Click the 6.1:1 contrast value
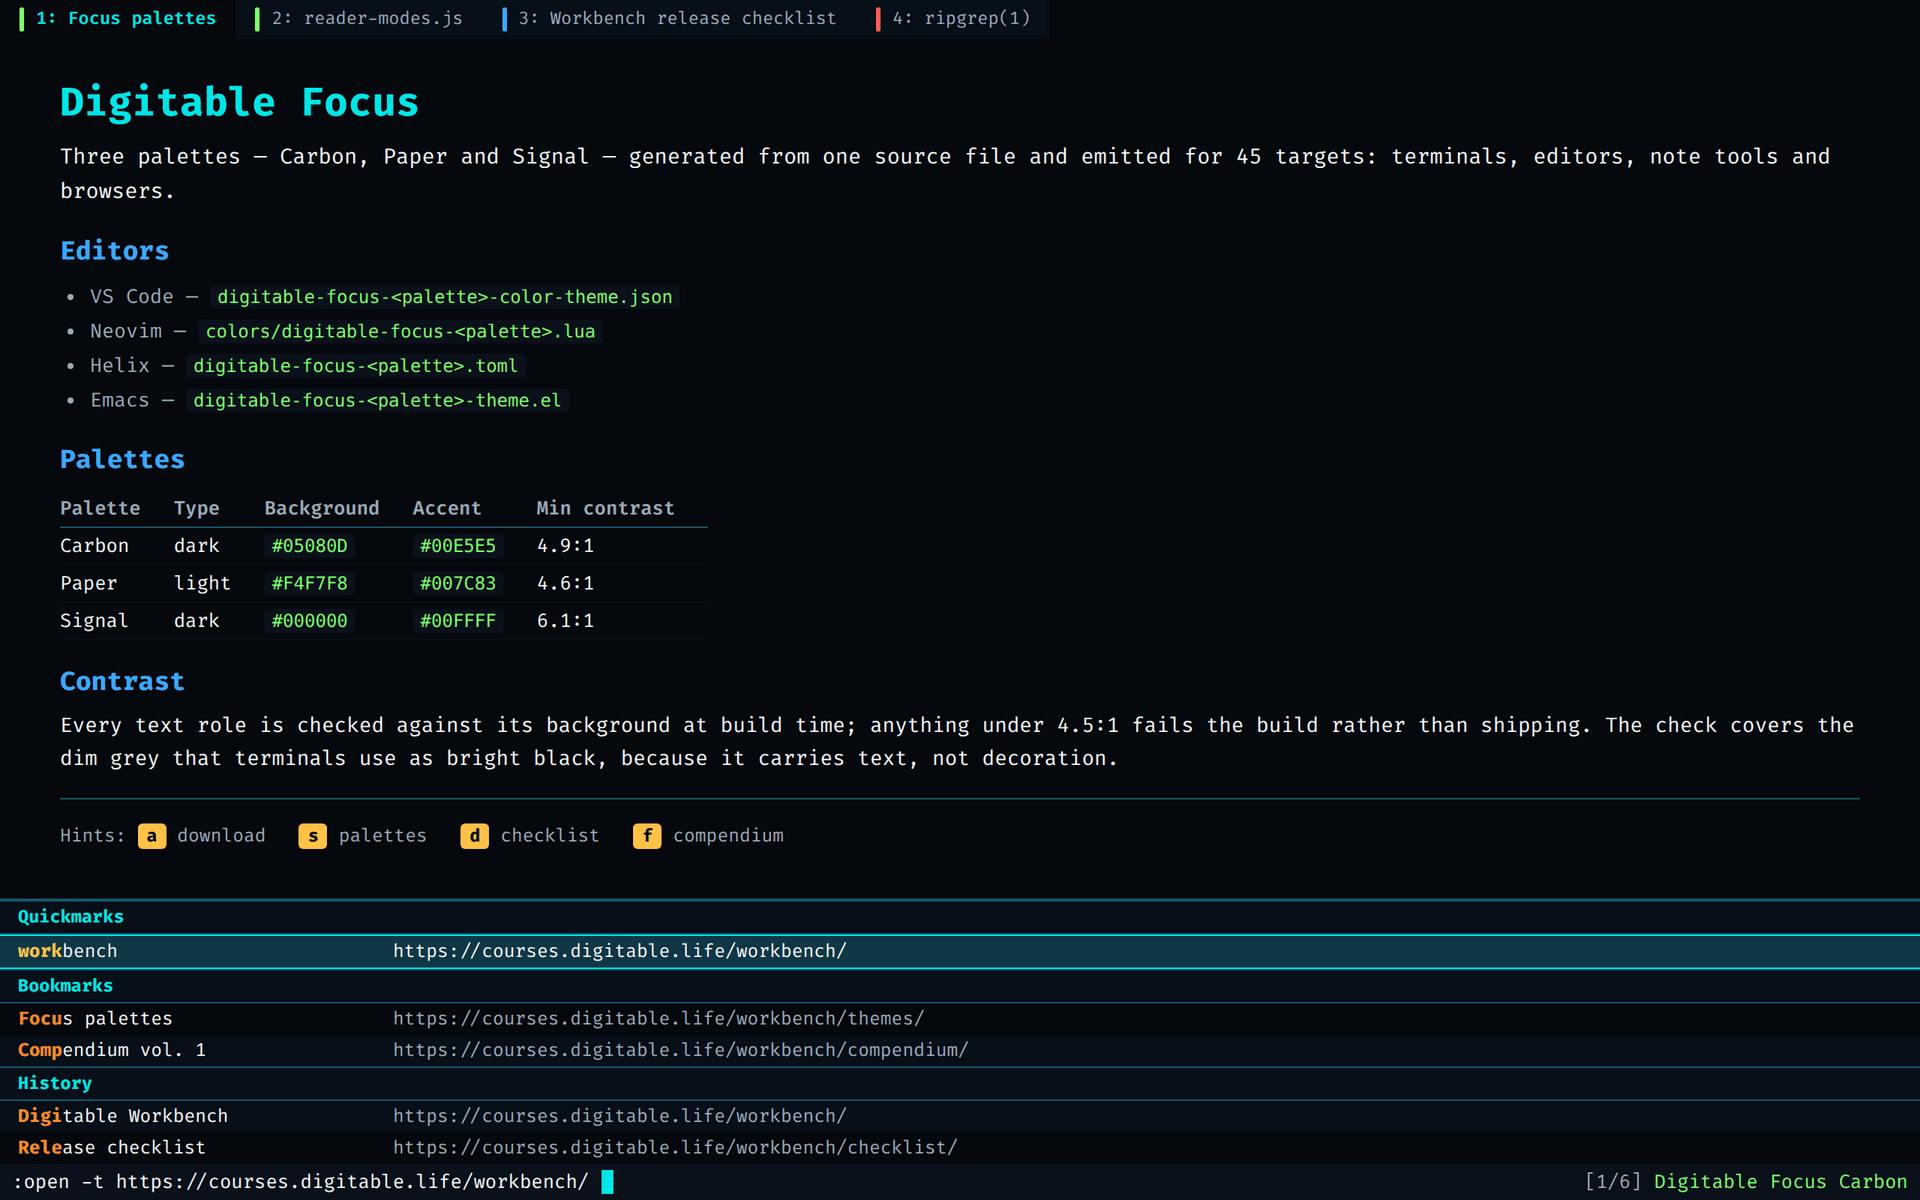1920x1200 pixels. coord(565,621)
